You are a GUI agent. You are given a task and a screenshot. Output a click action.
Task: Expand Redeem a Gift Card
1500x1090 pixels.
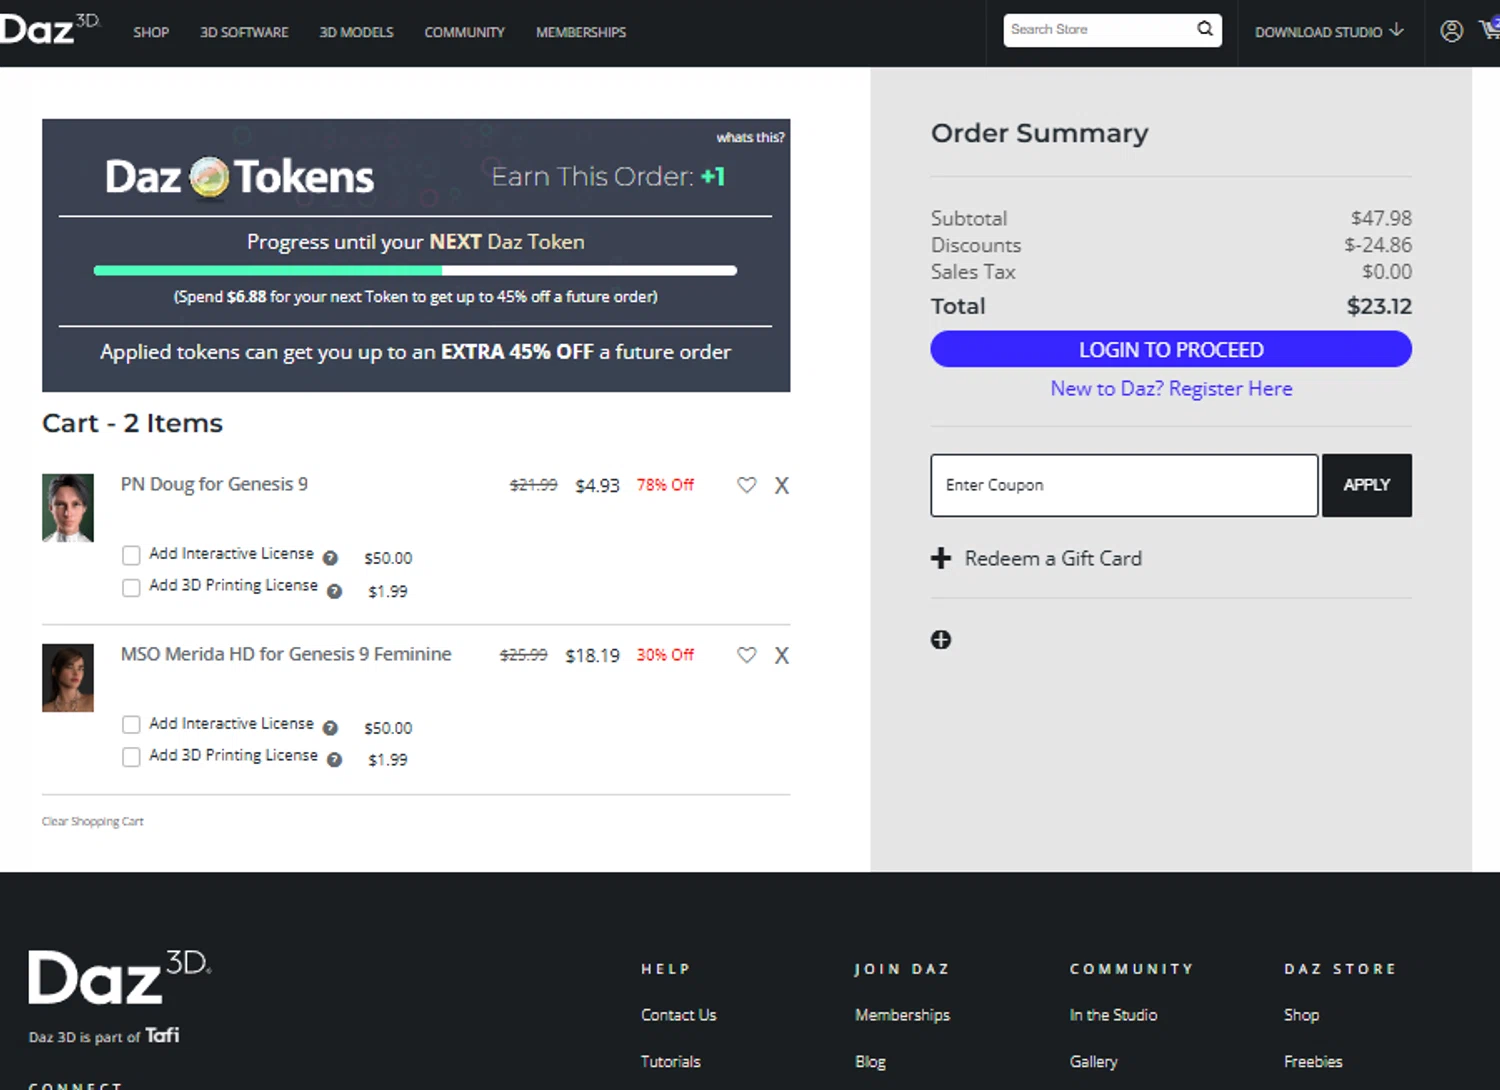tap(1053, 558)
